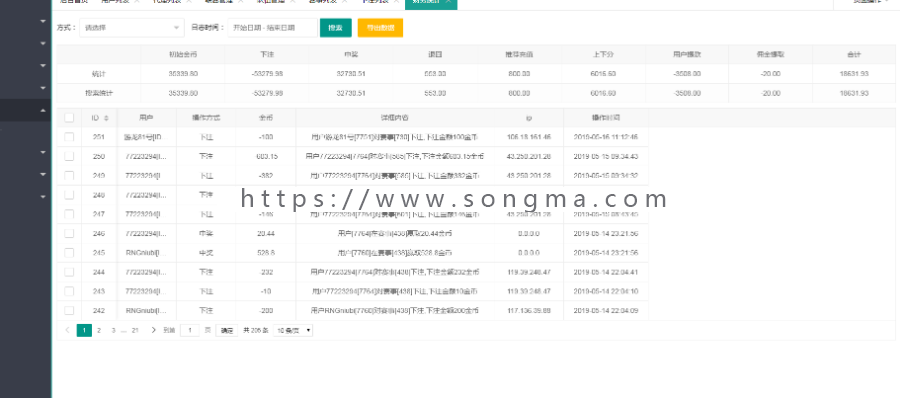
Task: Click the 搜索统计 row label in summary table
Action: (99, 93)
